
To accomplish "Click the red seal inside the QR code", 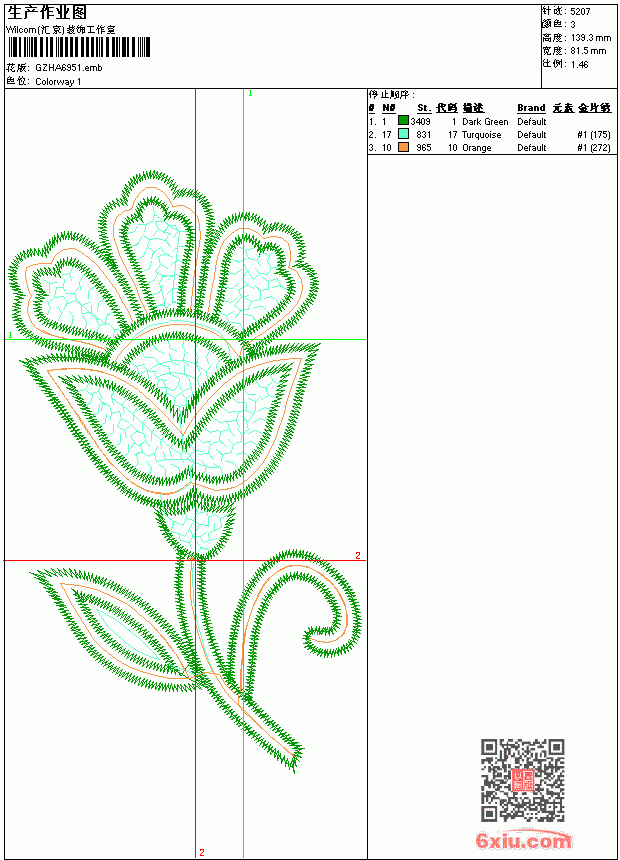I will pyautogui.click(x=523, y=780).
